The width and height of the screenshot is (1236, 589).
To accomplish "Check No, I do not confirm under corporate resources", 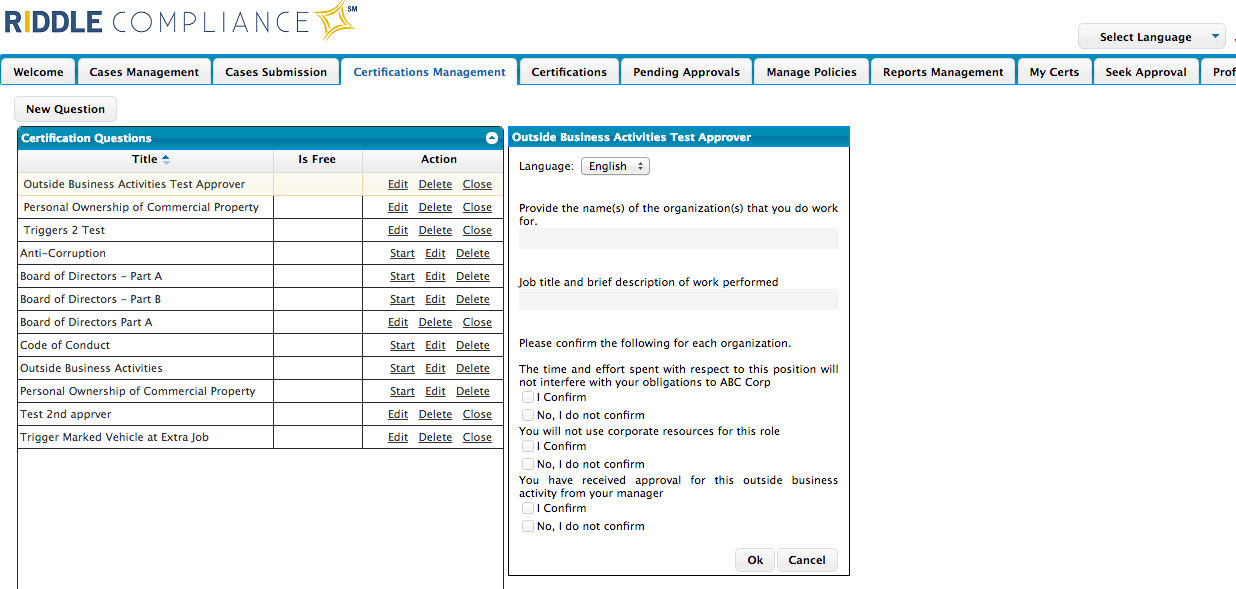I will click(x=528, y=464).
